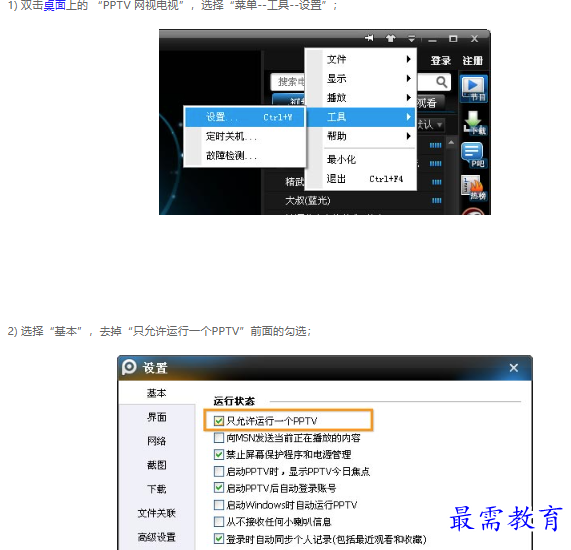Select 帮助 in the PPTV menu
The image size is (571, 550).
[361, 136]
